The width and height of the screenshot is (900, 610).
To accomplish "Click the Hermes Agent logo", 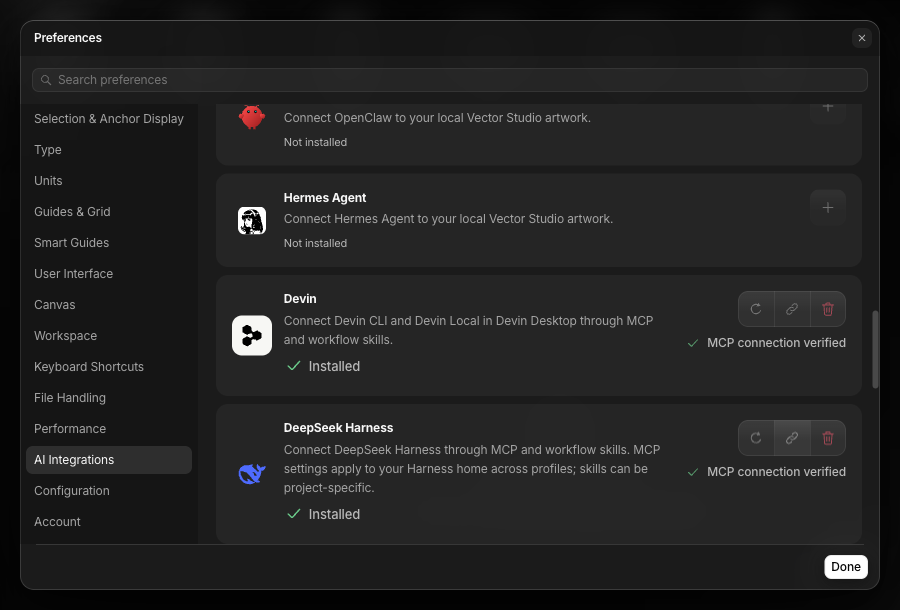I will pos(252,221).
